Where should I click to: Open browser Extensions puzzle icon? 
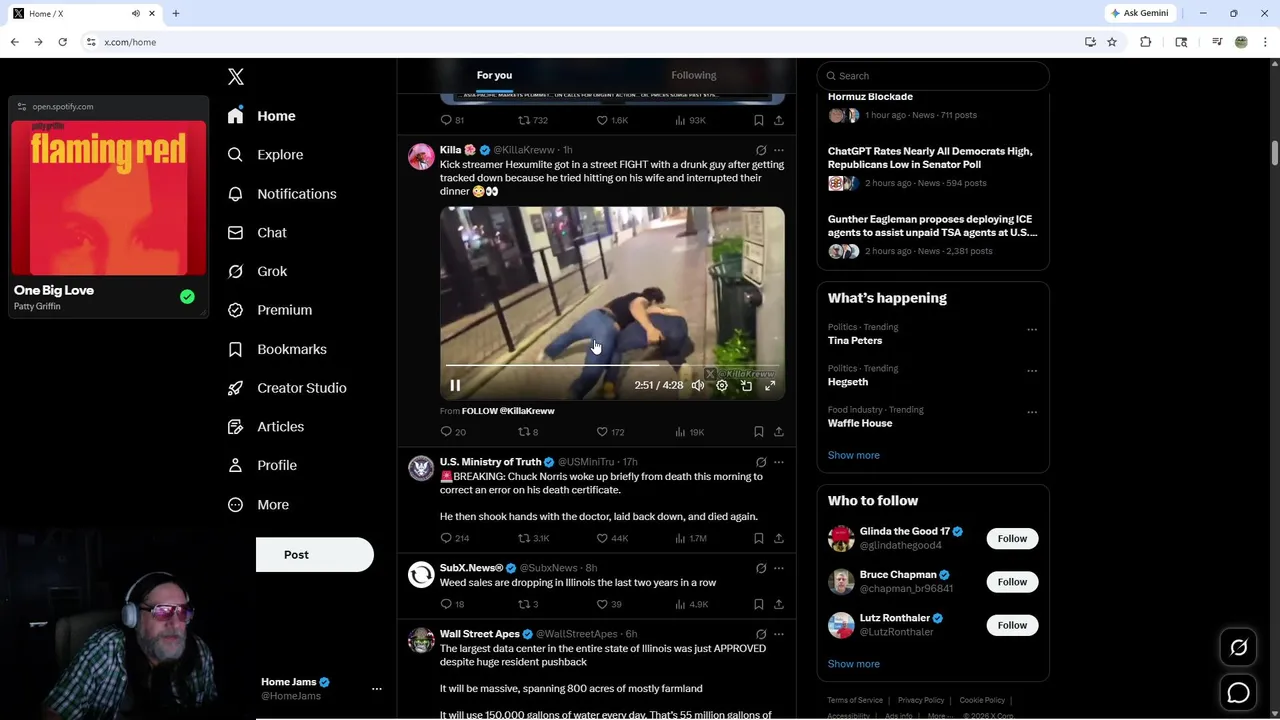coord(1146,42)
